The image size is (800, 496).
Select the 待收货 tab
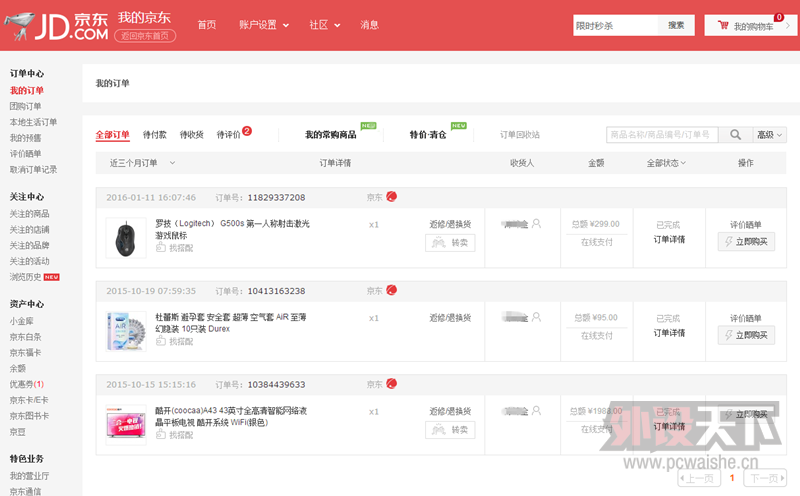coord(192,135)
